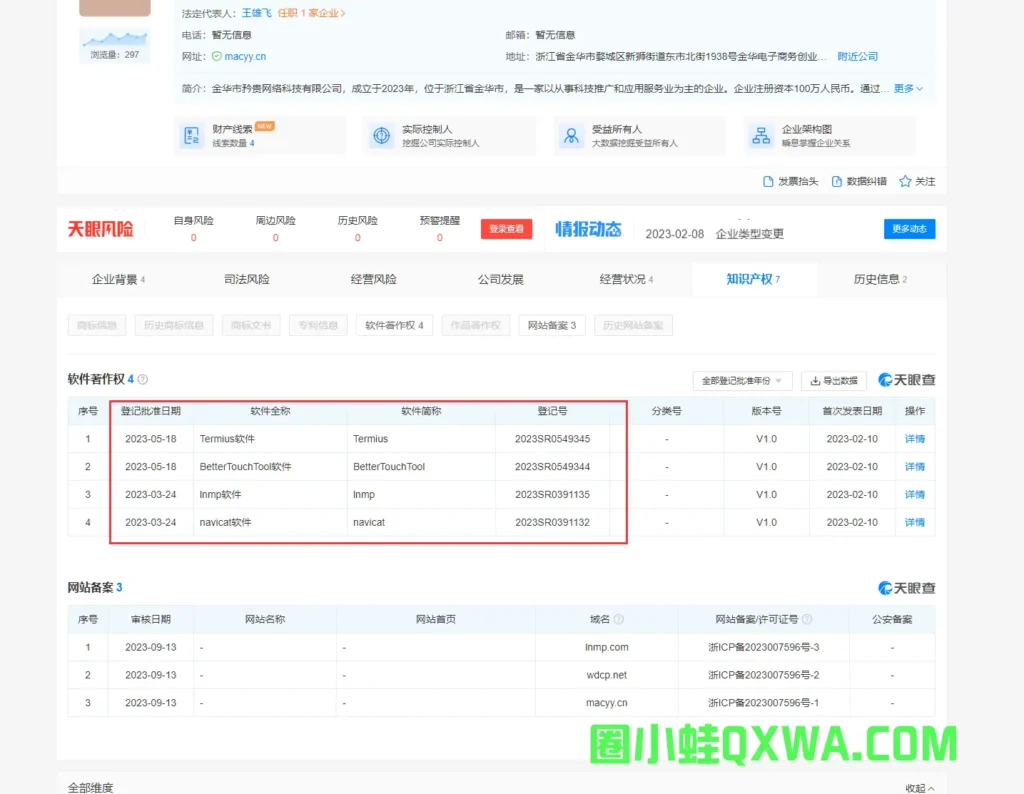
Task: Open the 全部登记批准年份 dropdown
Action: click(x=743, y=381)
